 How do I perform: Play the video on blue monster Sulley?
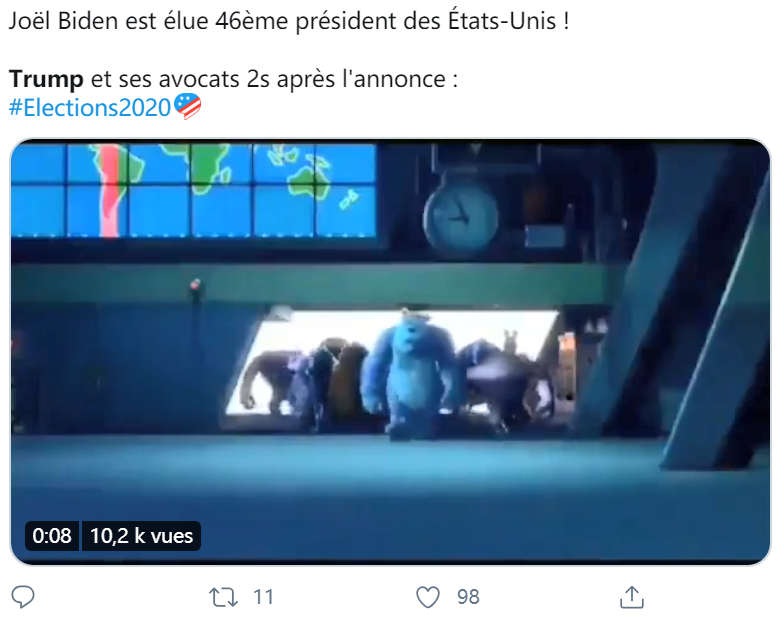pyautogui.click(x=407, y=374)
